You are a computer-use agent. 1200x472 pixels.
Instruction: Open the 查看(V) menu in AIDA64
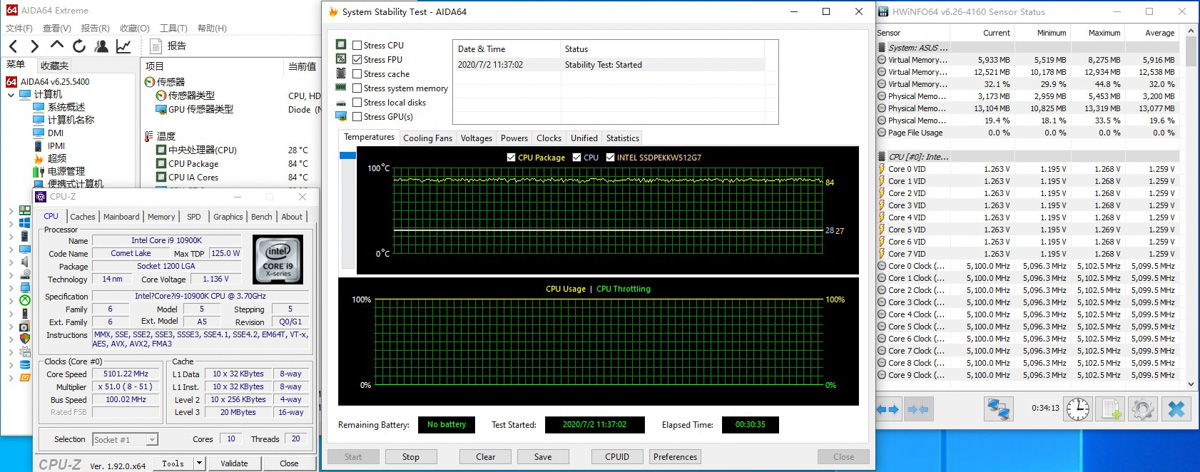click(x=58, y=28)
